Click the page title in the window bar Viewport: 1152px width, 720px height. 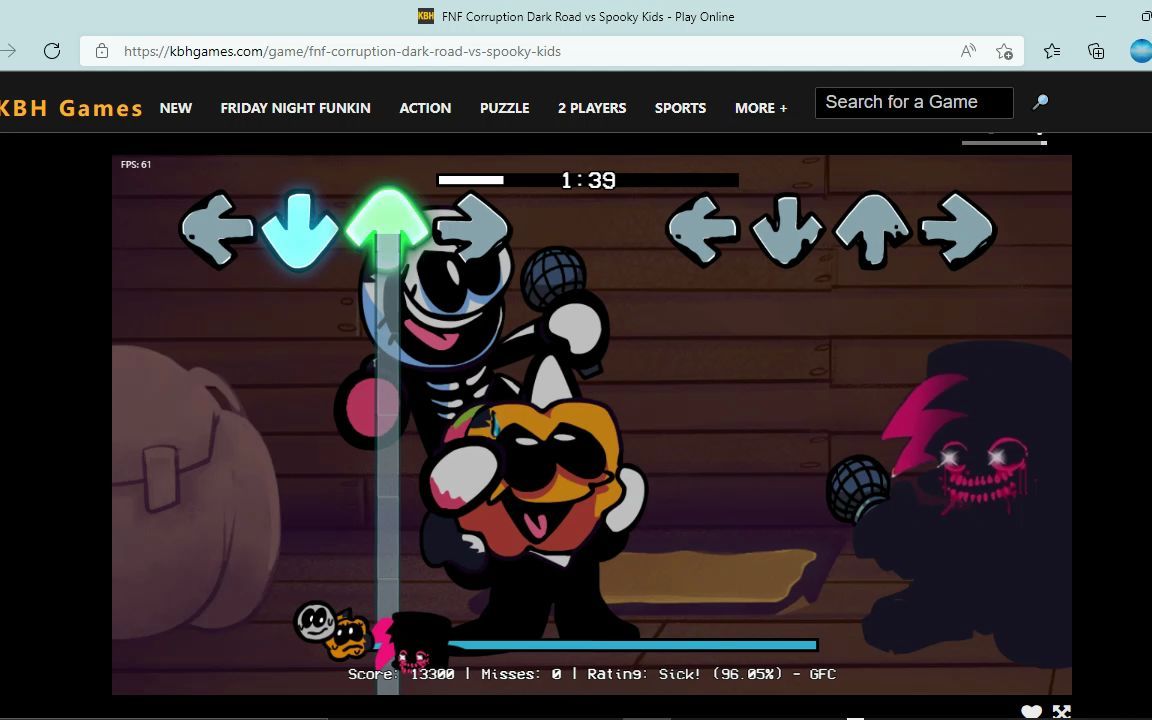(x=588, y=16)
